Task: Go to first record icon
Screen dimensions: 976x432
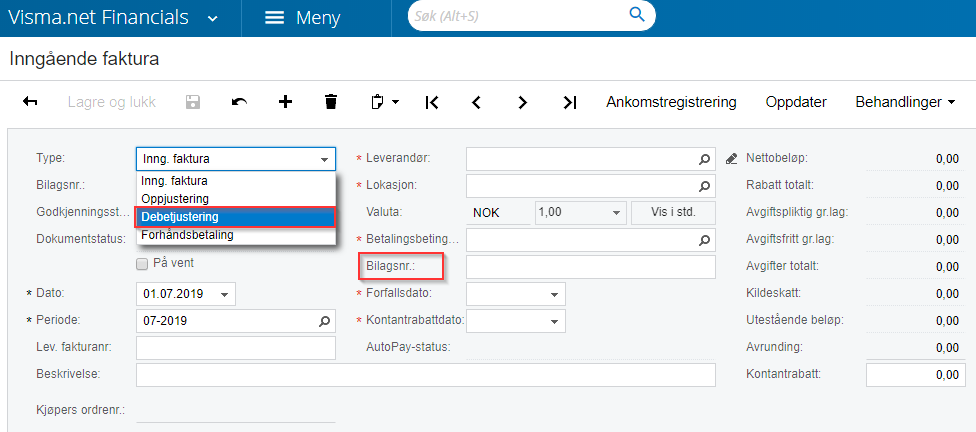Action: (432, 102)
